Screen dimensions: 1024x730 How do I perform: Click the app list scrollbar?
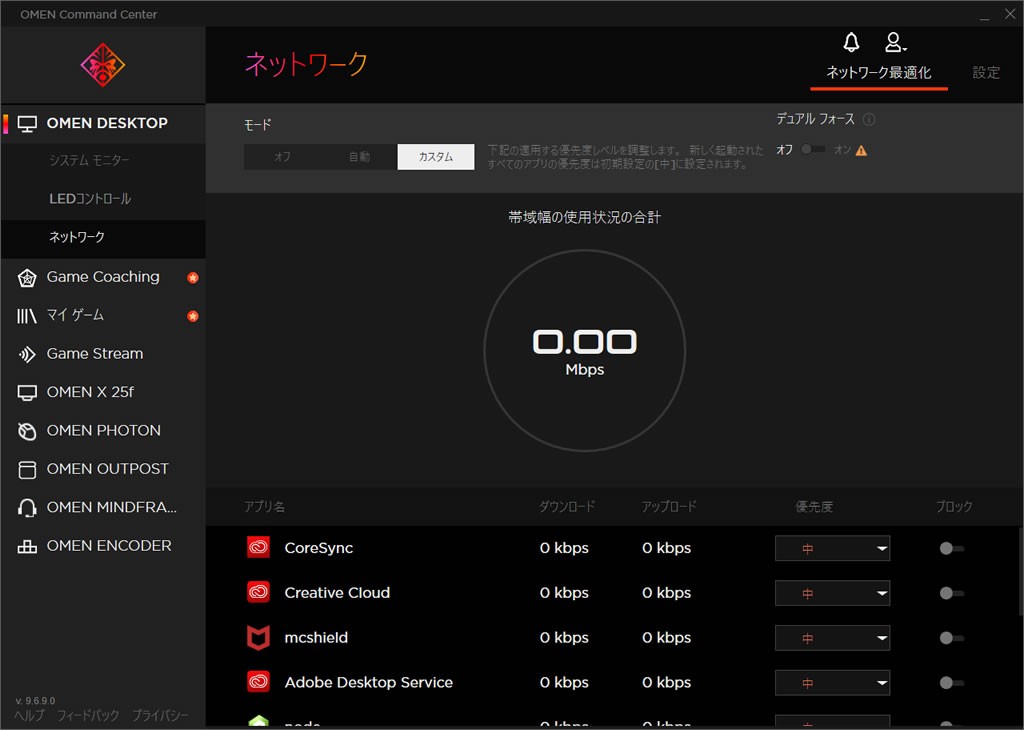1020,571
